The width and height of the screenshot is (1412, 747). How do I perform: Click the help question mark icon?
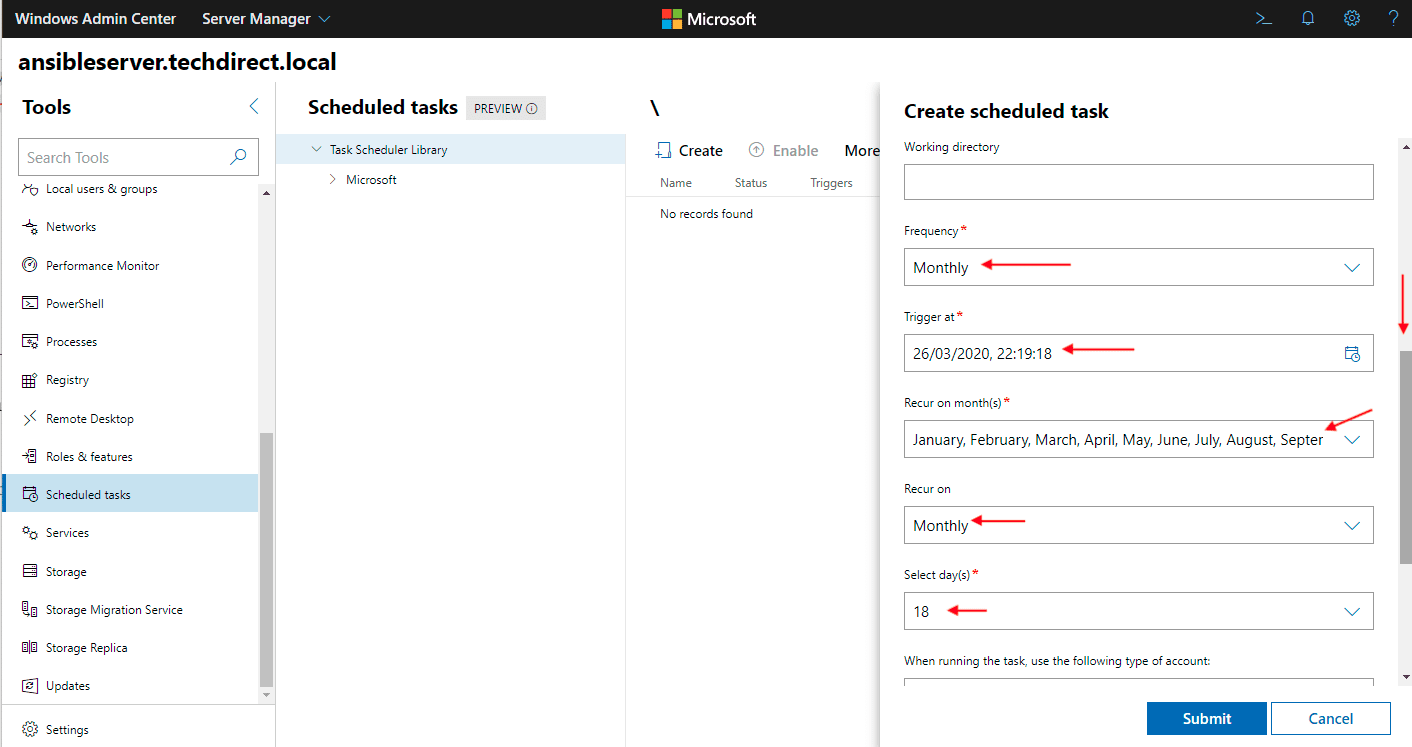[x=1393, y=18]
